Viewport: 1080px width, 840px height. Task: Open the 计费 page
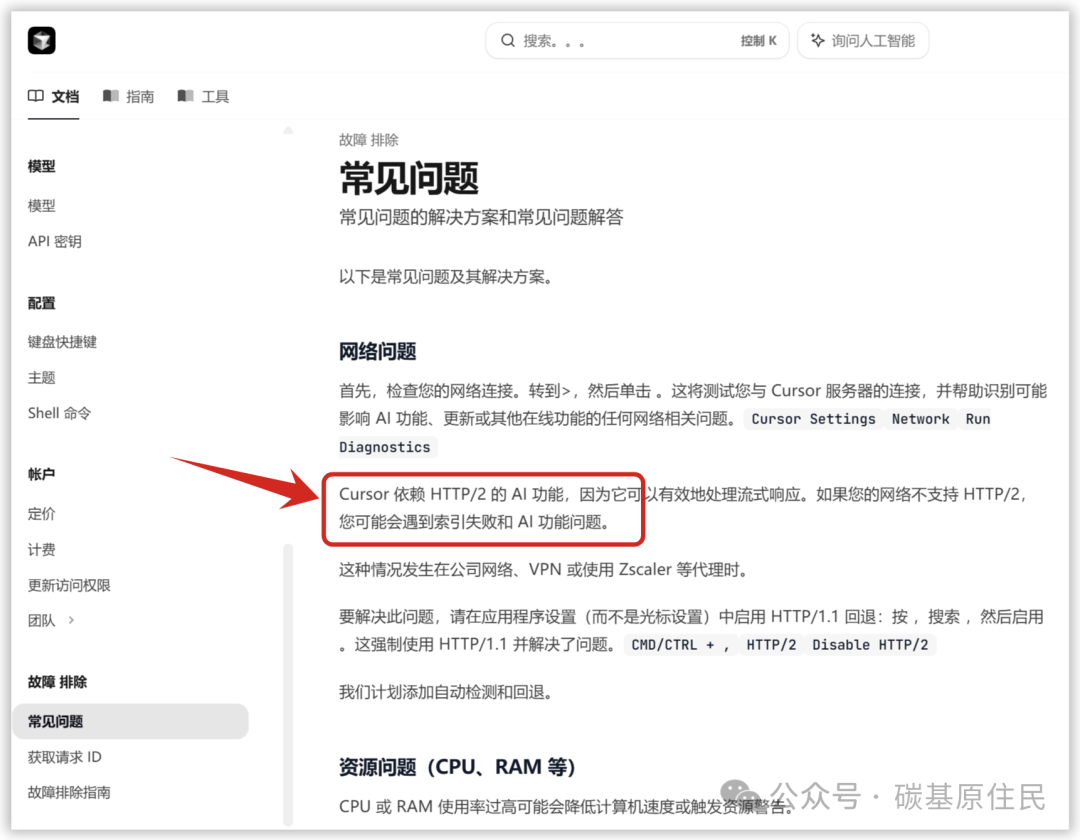pos(41,550)
